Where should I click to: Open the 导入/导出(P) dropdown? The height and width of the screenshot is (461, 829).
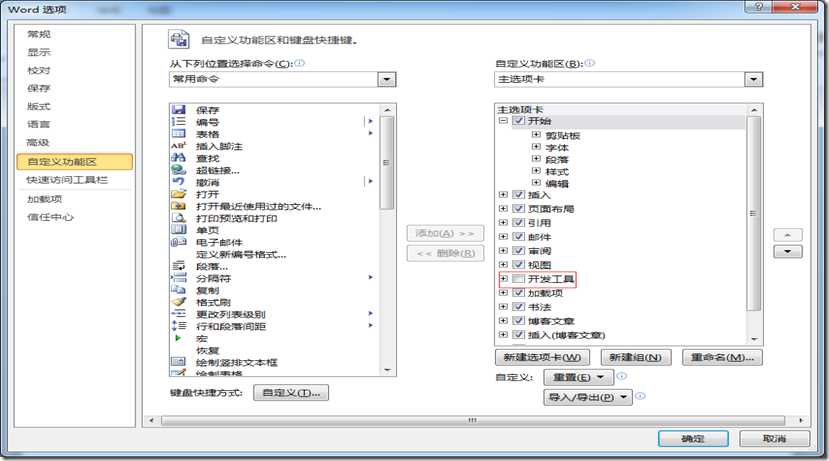588,397
